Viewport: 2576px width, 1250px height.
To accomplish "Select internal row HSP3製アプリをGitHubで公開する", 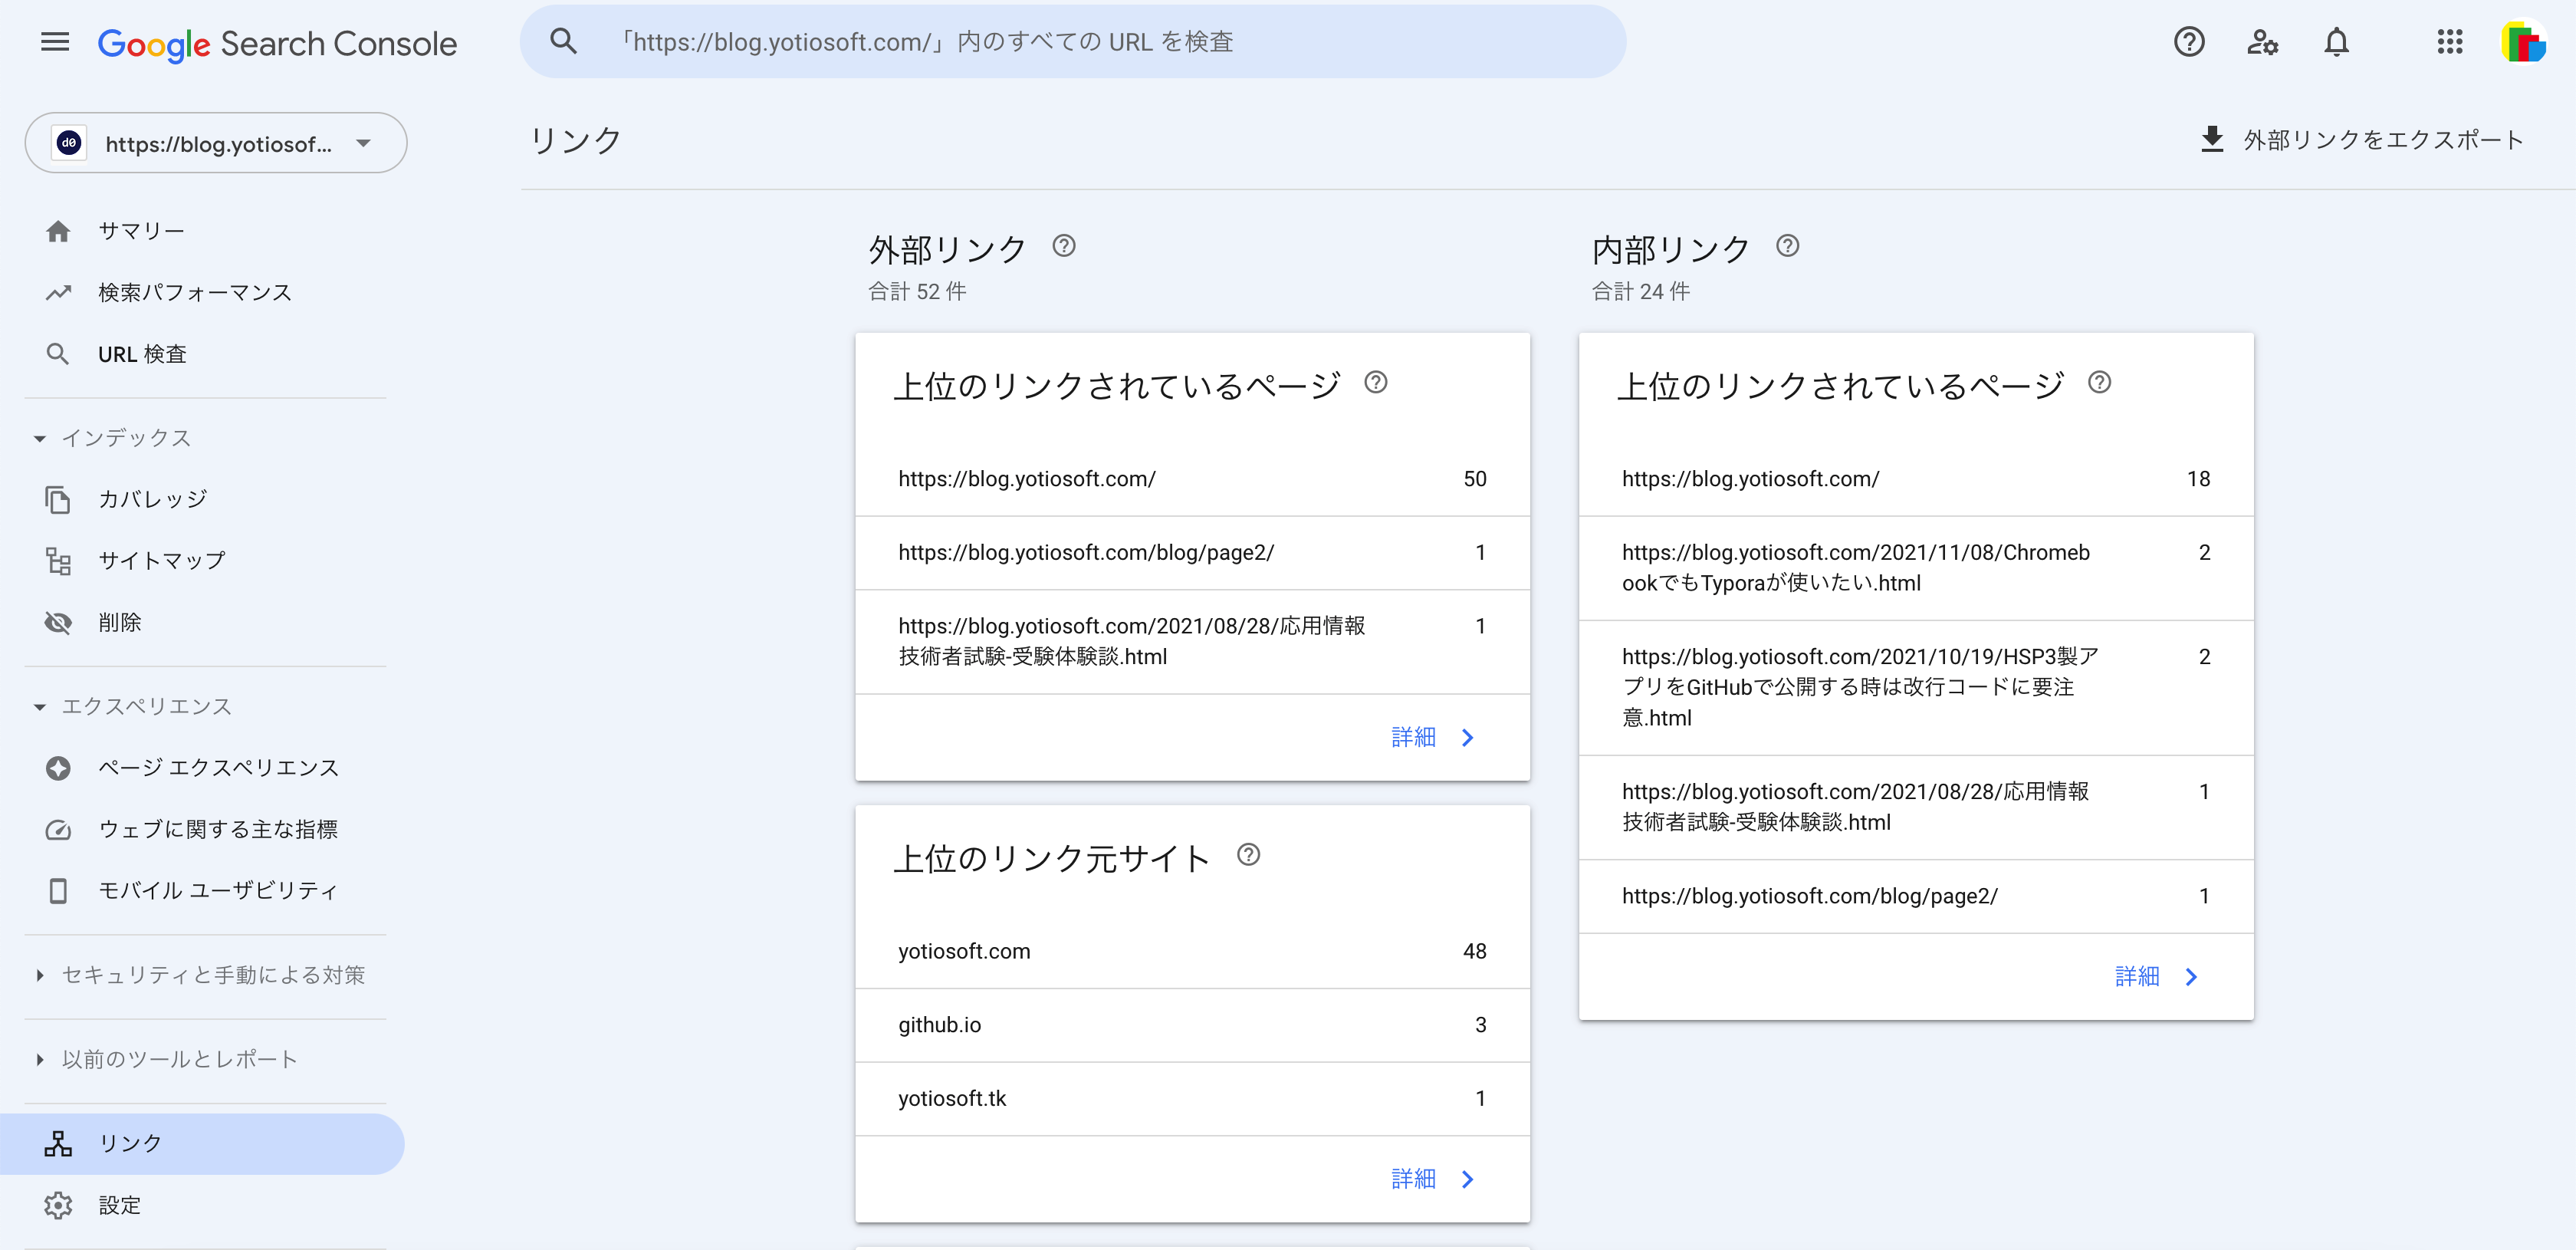I will tap(1916, 688).
